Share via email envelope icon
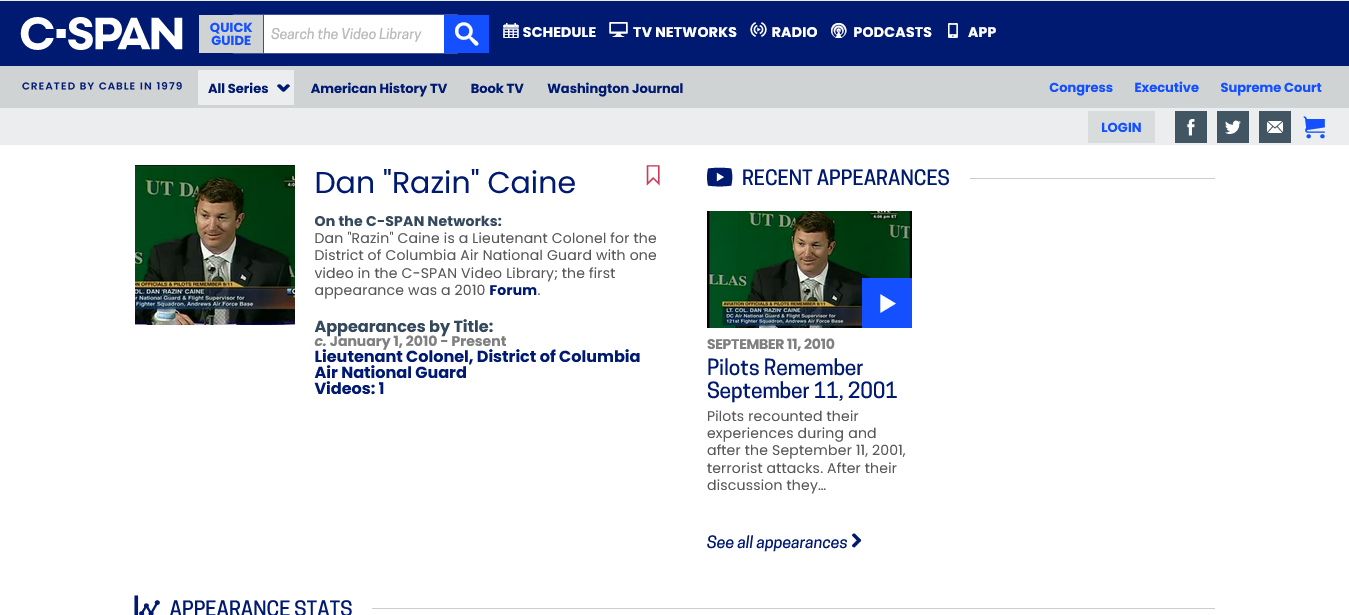The width and height of the screenshot is (1349, 615). [x=1275, y=127]
